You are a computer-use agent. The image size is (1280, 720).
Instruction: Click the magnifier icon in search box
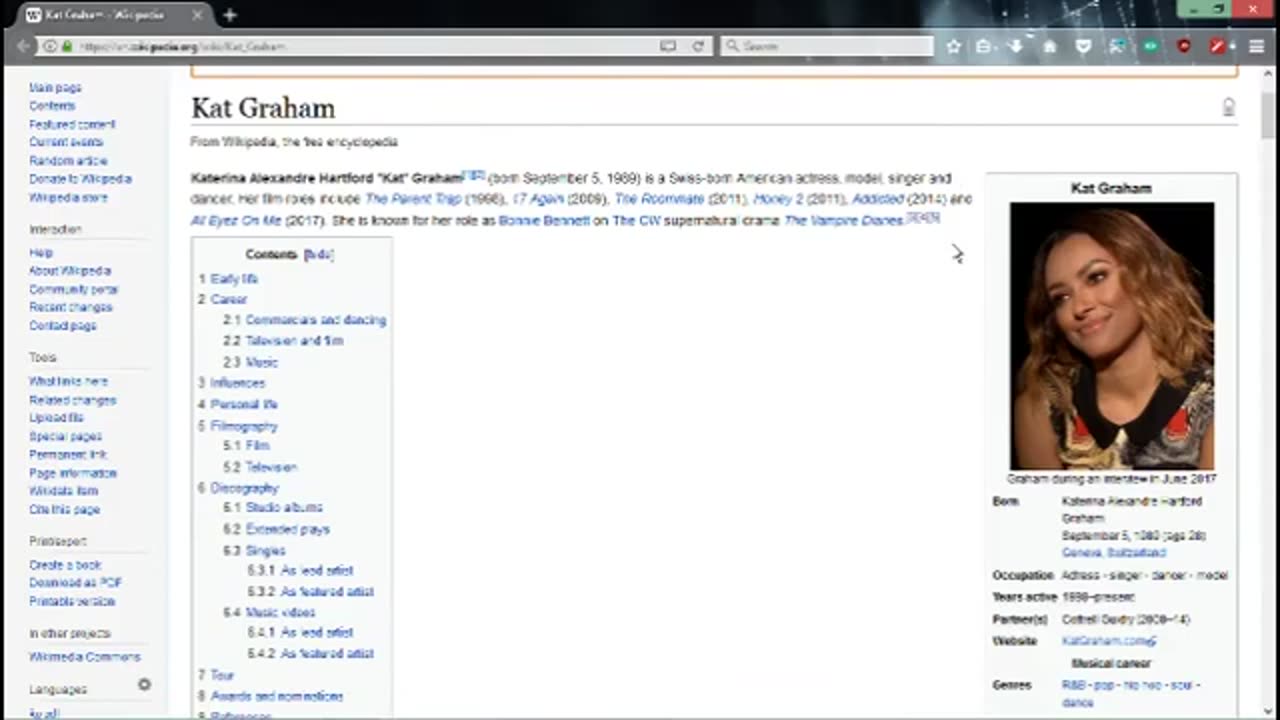(732, 46)
